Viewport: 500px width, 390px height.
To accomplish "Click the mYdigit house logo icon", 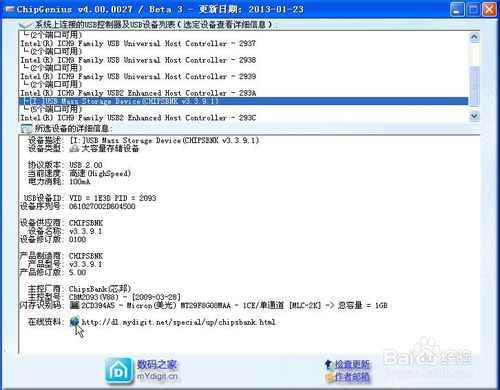I will click(119, 370).
